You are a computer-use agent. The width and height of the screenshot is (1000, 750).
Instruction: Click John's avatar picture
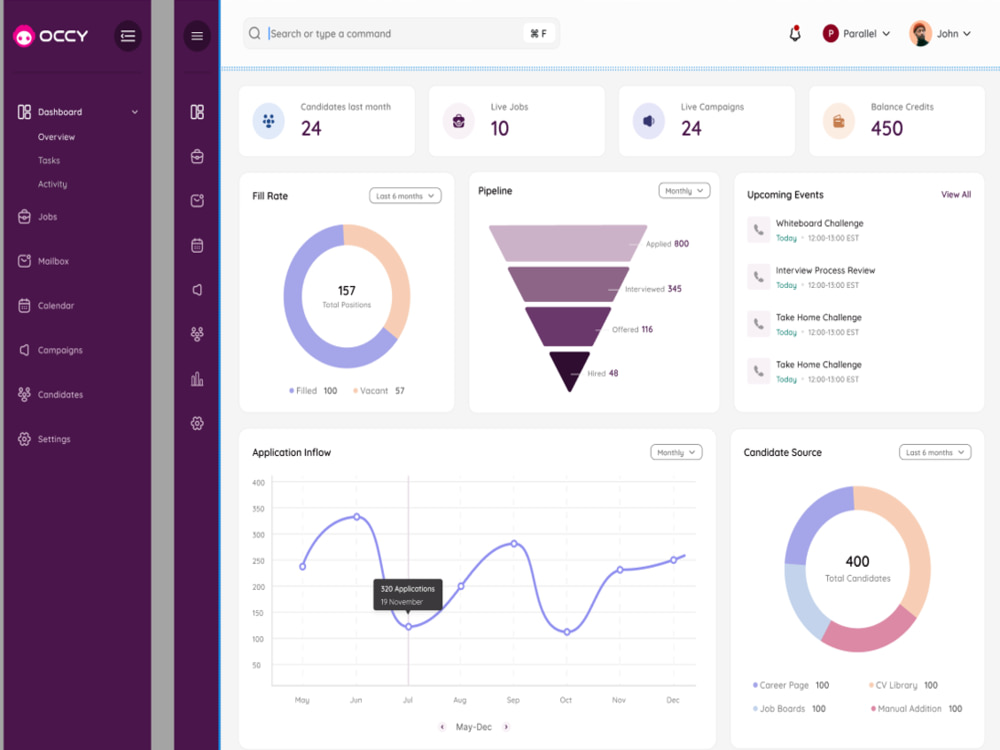point(920,34)
